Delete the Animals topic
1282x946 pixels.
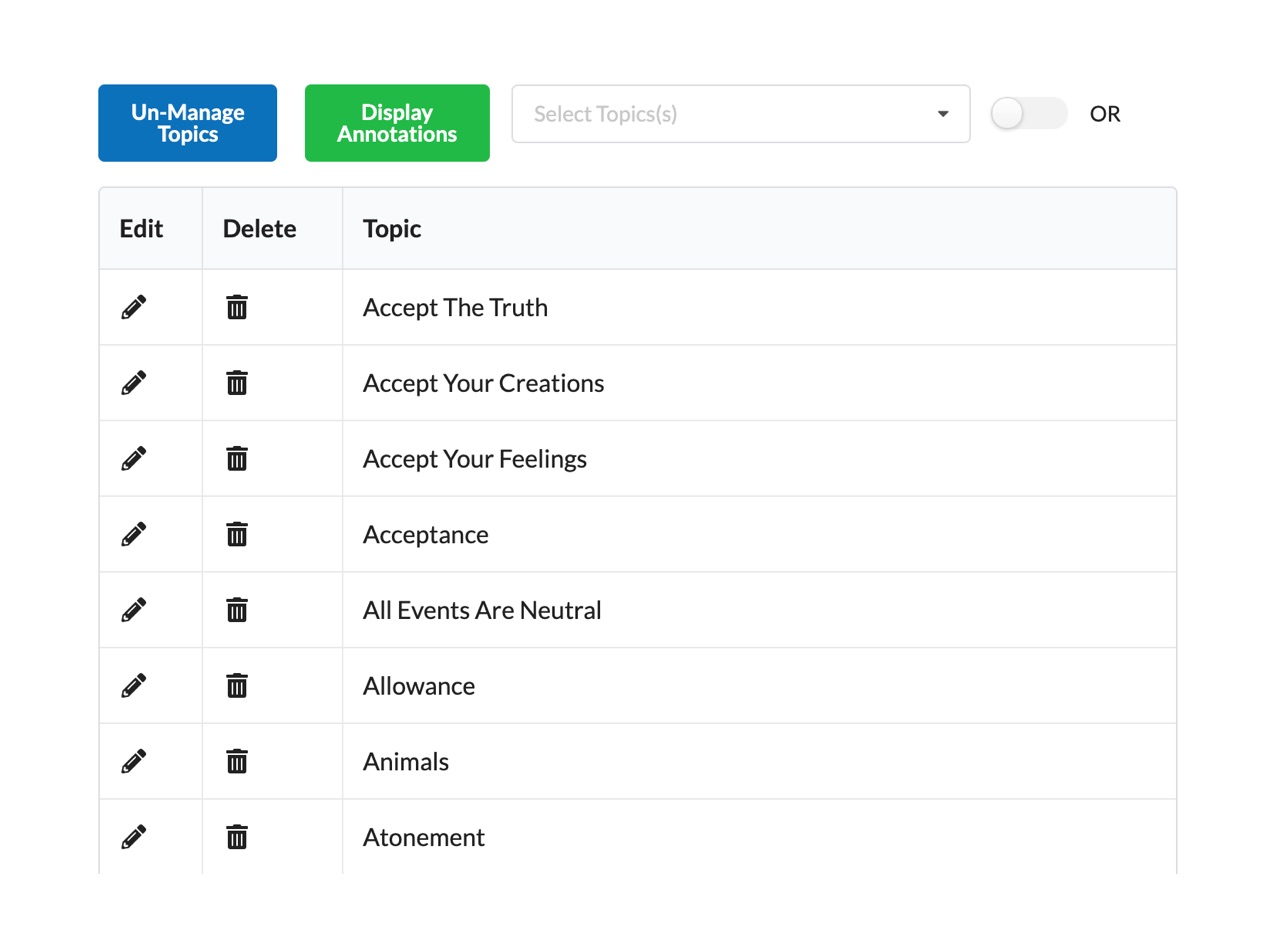(237, 762)
